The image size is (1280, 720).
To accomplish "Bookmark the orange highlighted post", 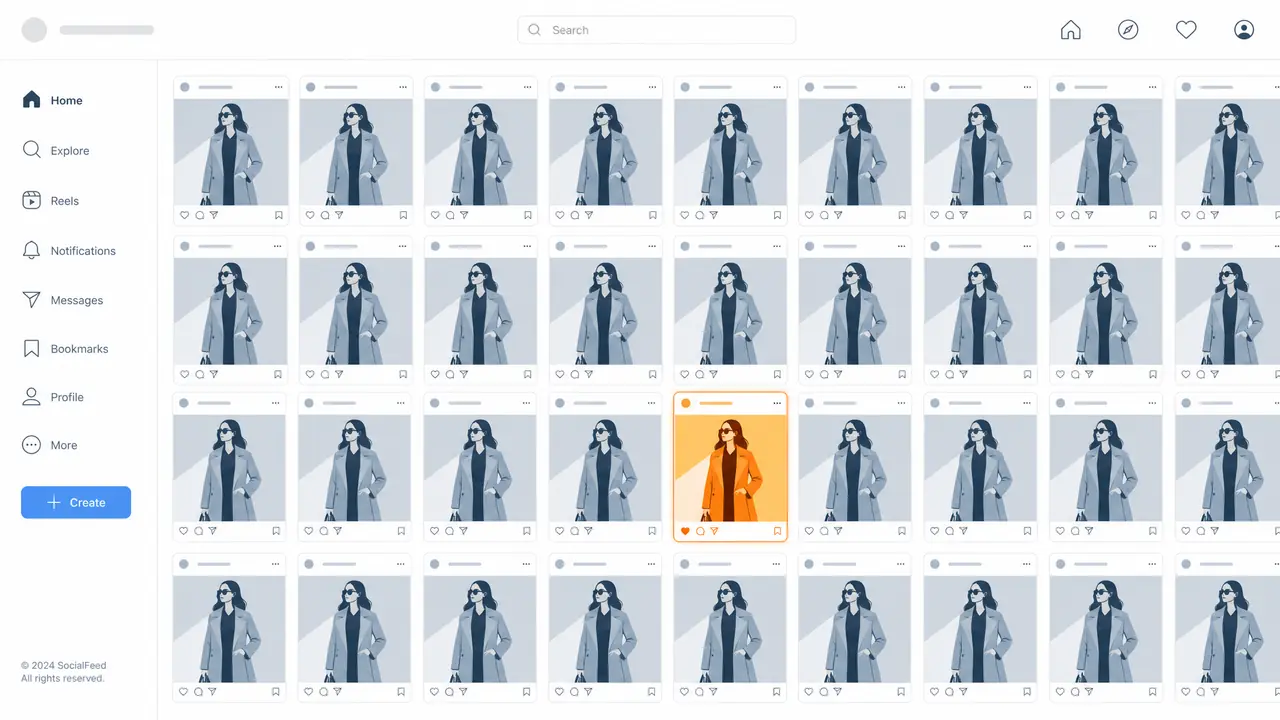I will [777, 531].
